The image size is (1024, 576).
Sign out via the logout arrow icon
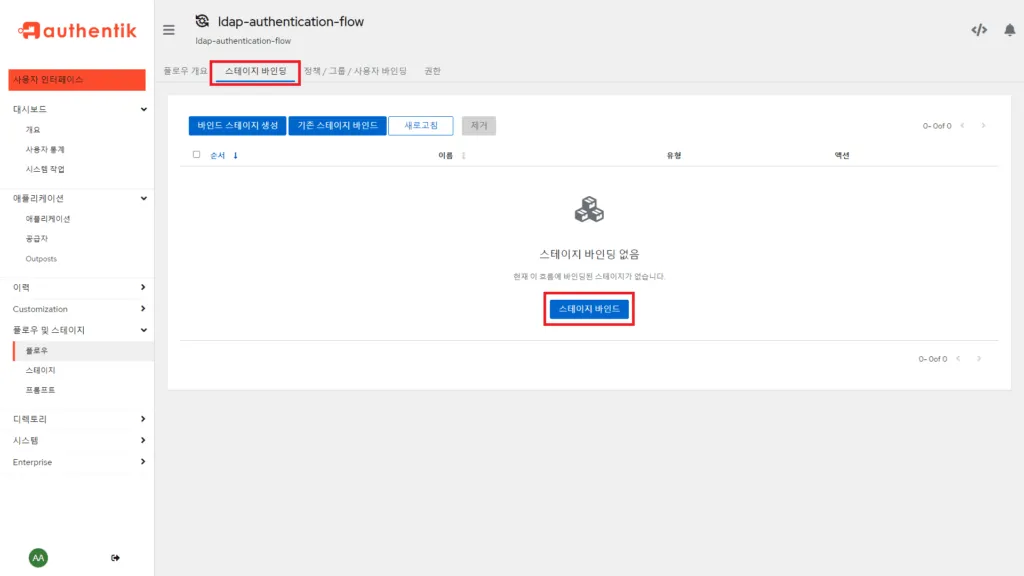[x=115, y=558]
